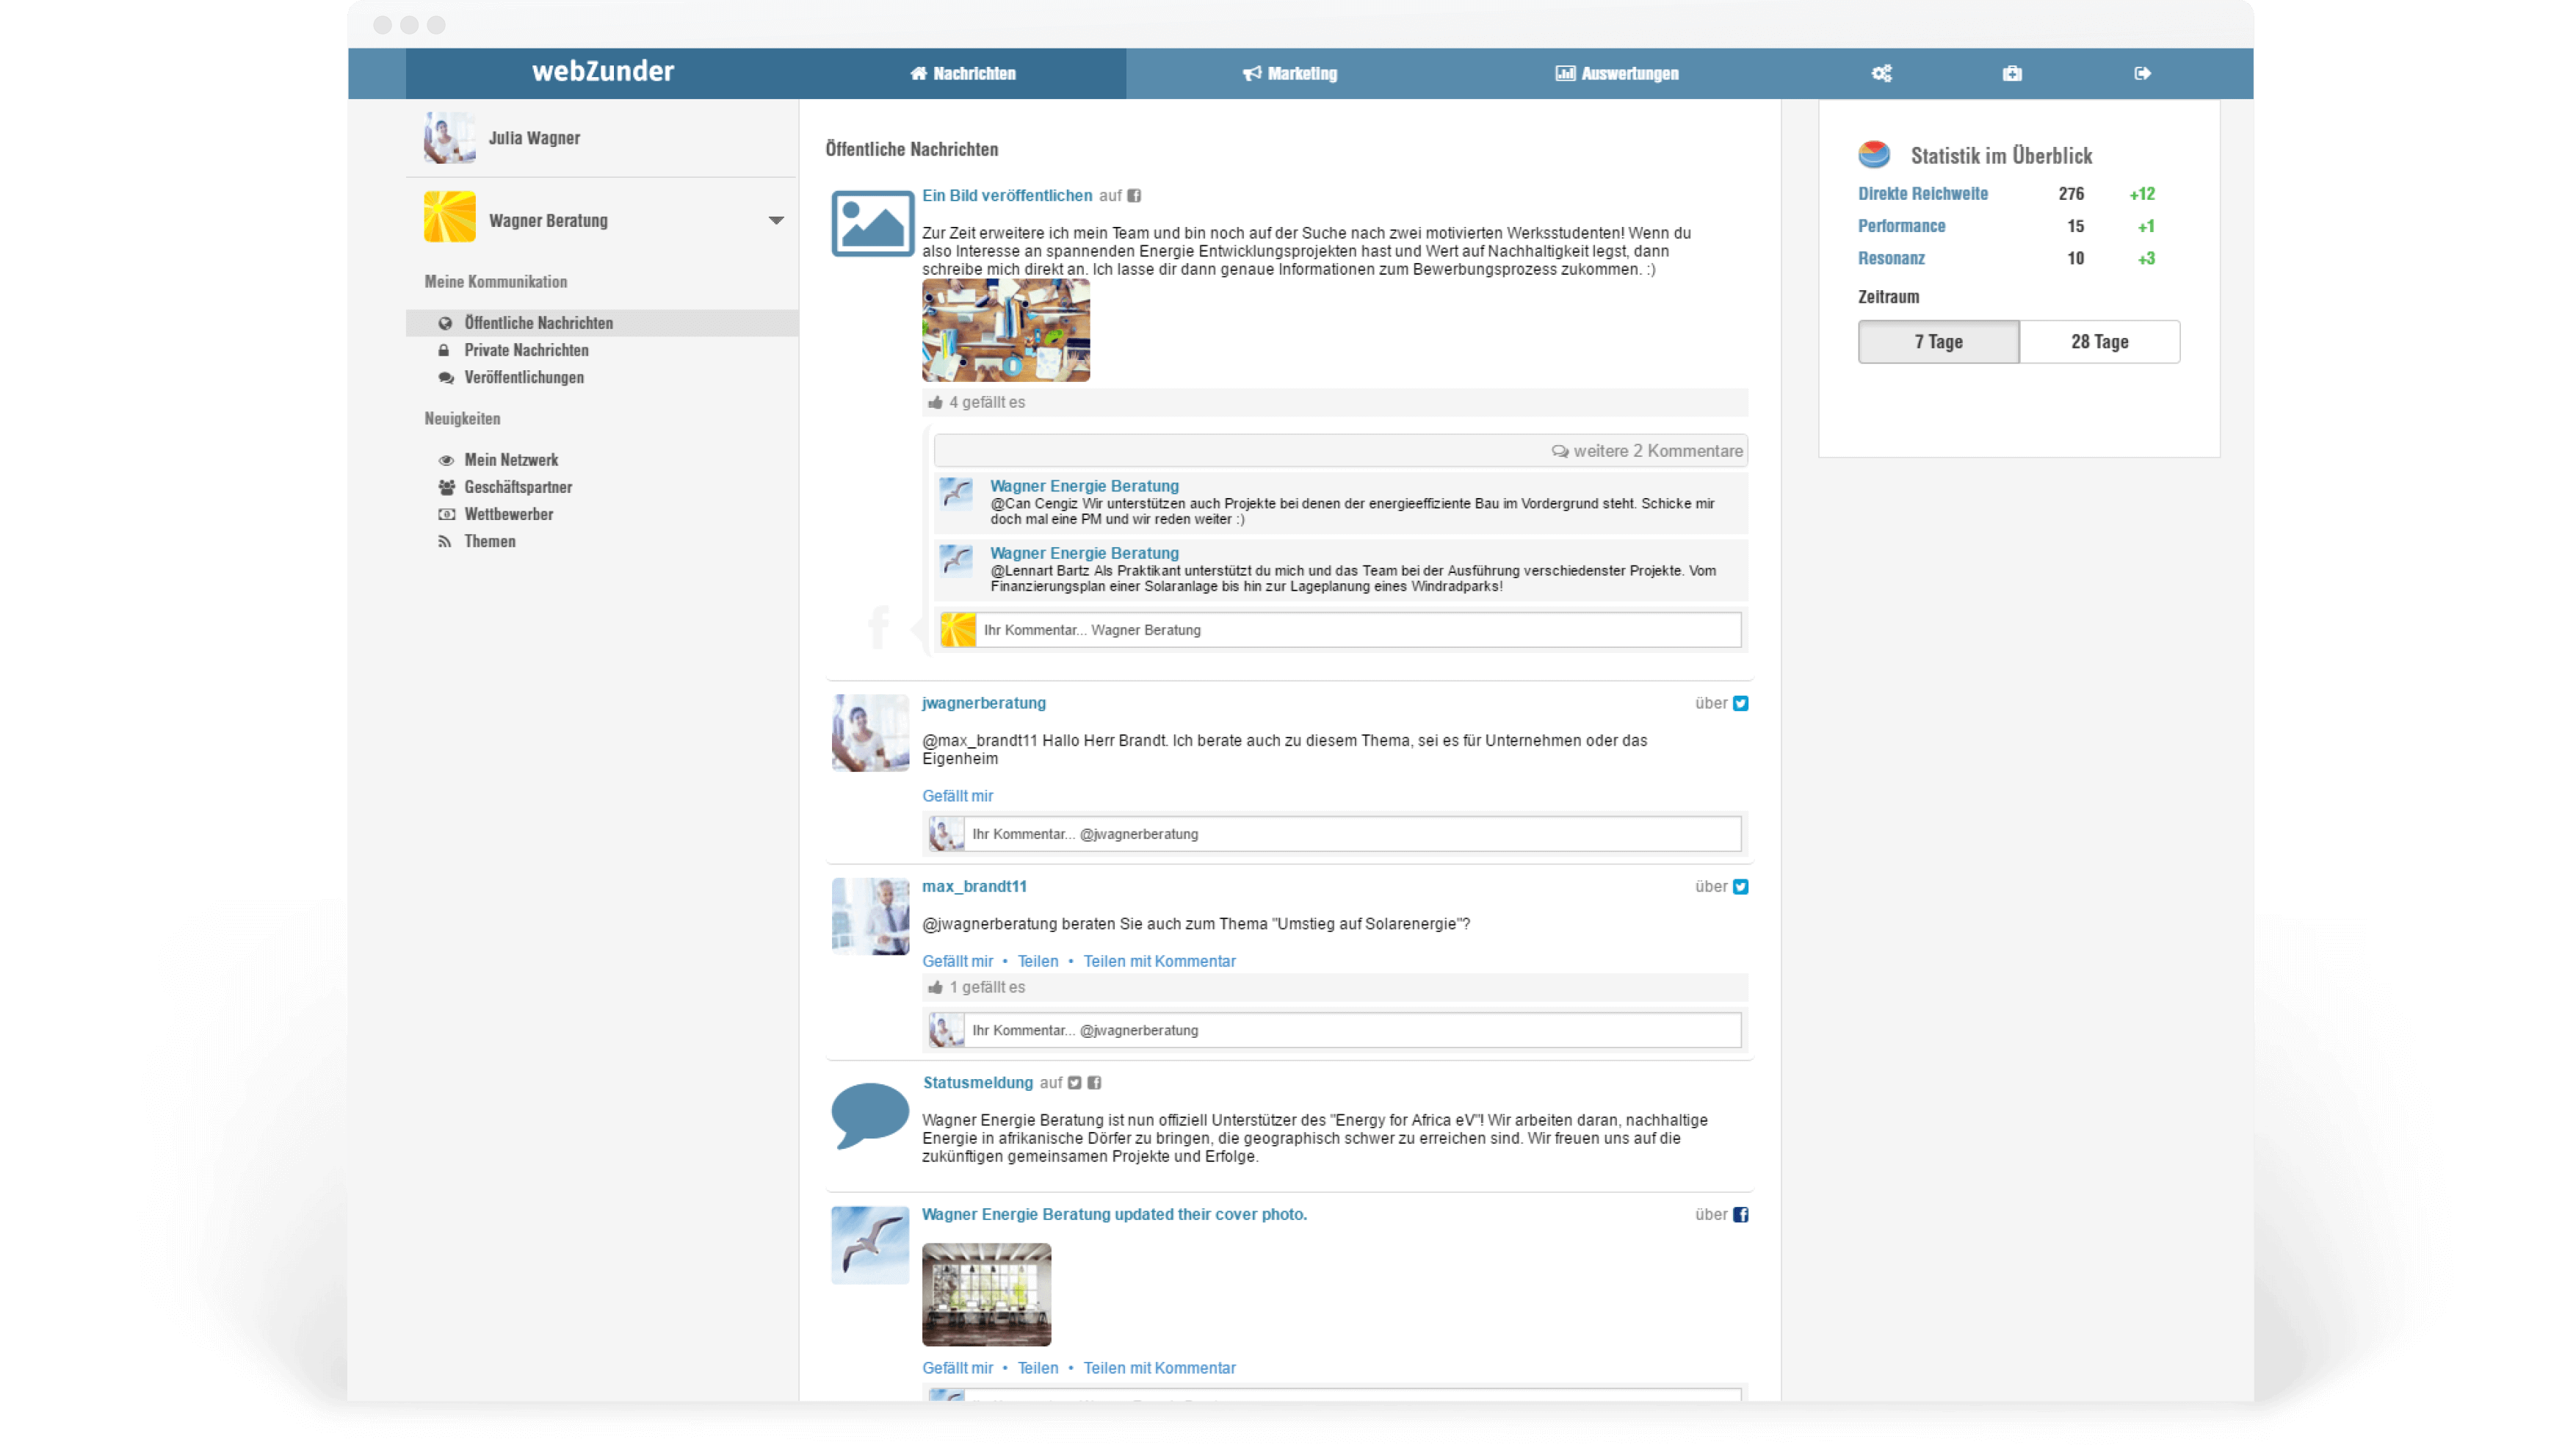Image resolution: width=2576 pixels, height=1450 pixels.
Task: Expand weitere 2 Kommentare
Action: click(x=1647, y=451)
